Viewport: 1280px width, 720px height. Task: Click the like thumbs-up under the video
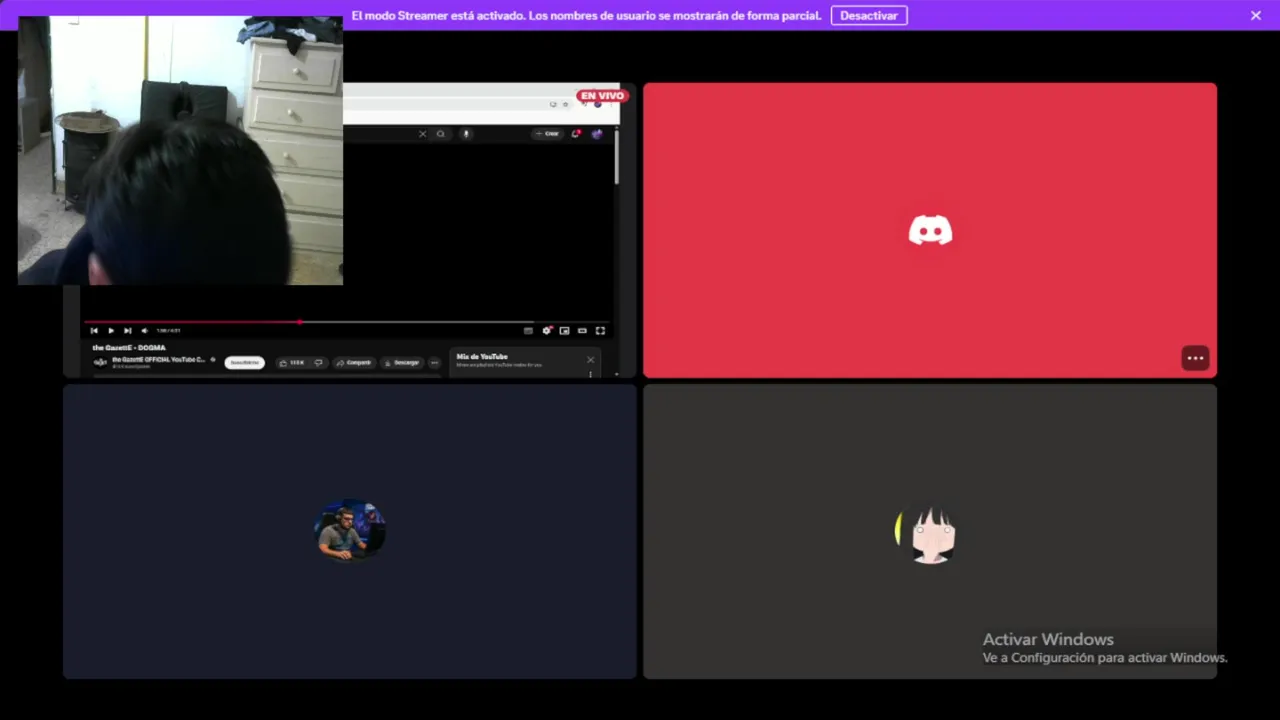point(291,362)
